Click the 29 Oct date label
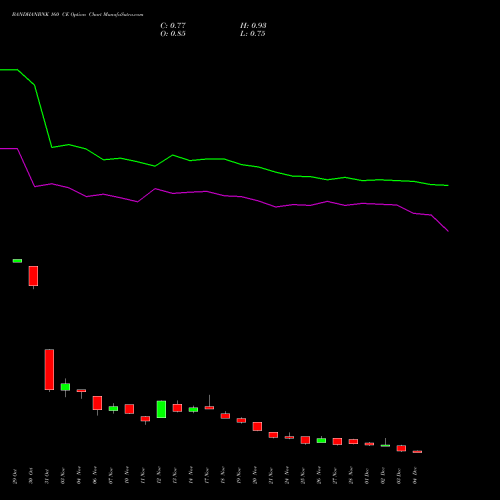 coord(15,476)
